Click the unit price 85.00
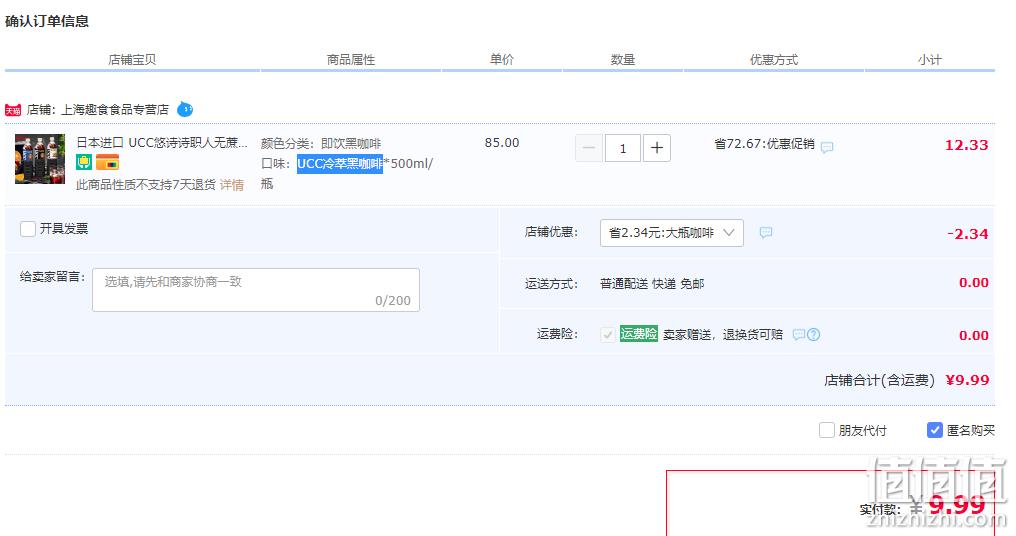Viewport: 1016px width, 536px height. (502, 143)
